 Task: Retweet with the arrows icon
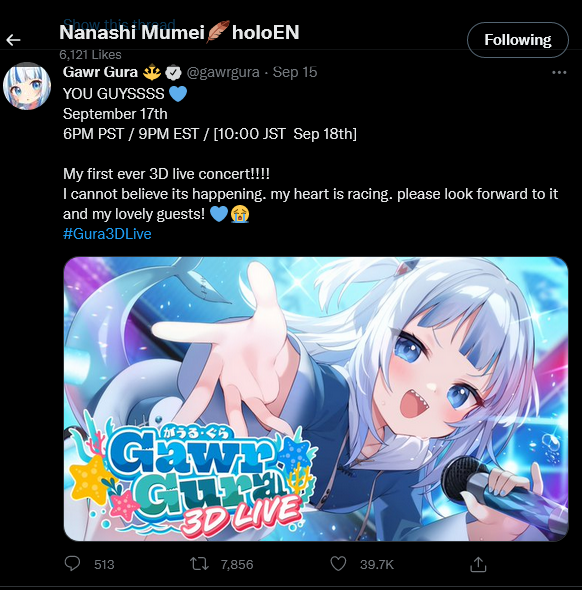(x=199, y=564)
